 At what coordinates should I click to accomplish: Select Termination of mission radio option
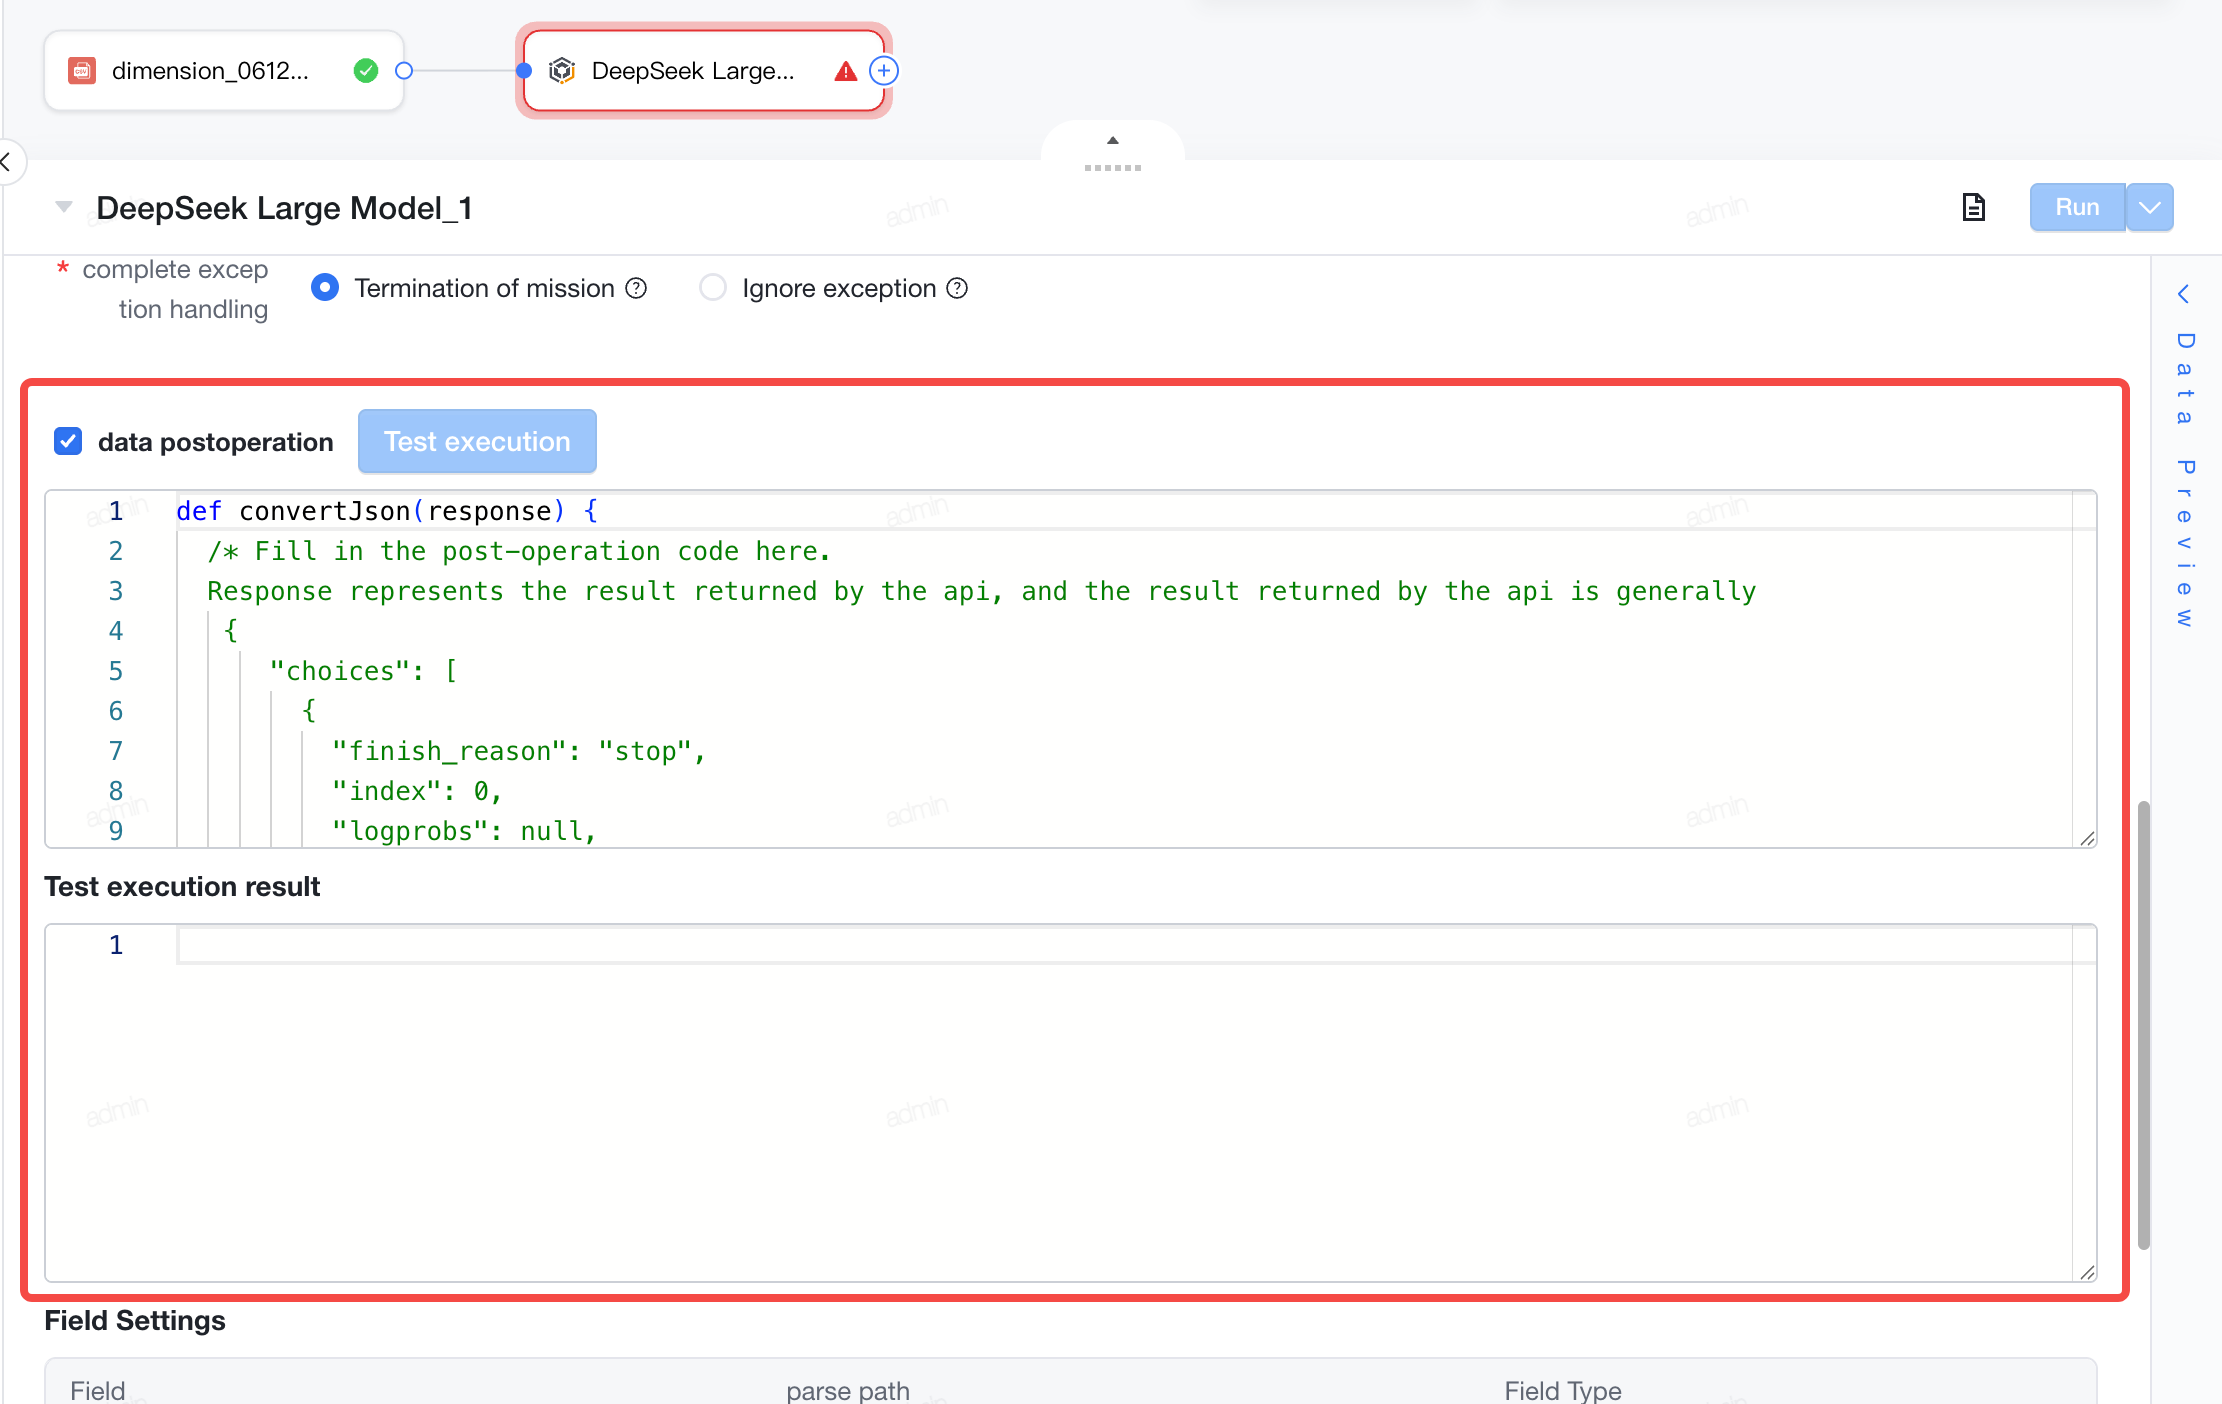[x=325, y=288]
